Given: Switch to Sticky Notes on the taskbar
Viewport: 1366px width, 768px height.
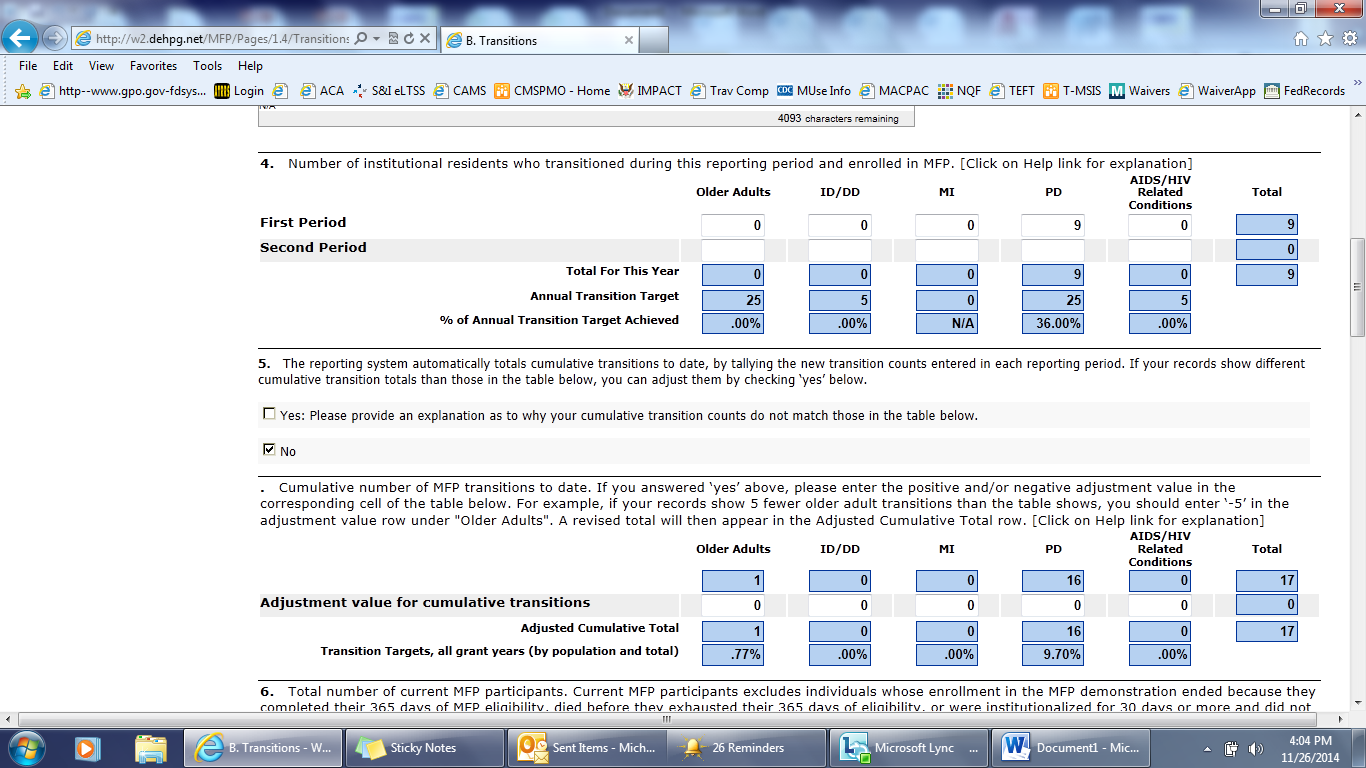Looking at the screenshot, I should coord(423,747).
